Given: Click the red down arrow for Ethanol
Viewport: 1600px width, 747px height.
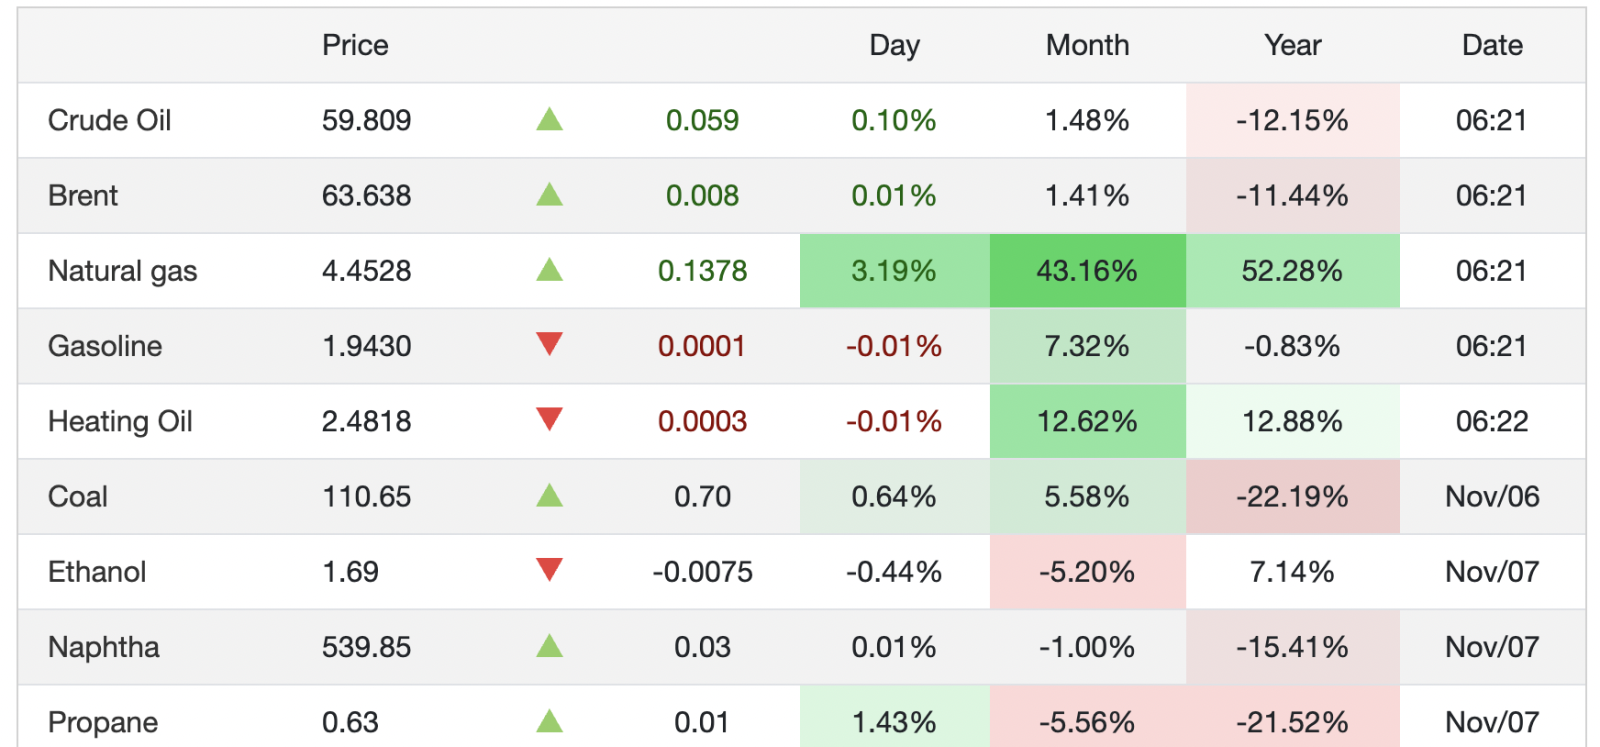Looking at the screenshot, I should 549,571.
